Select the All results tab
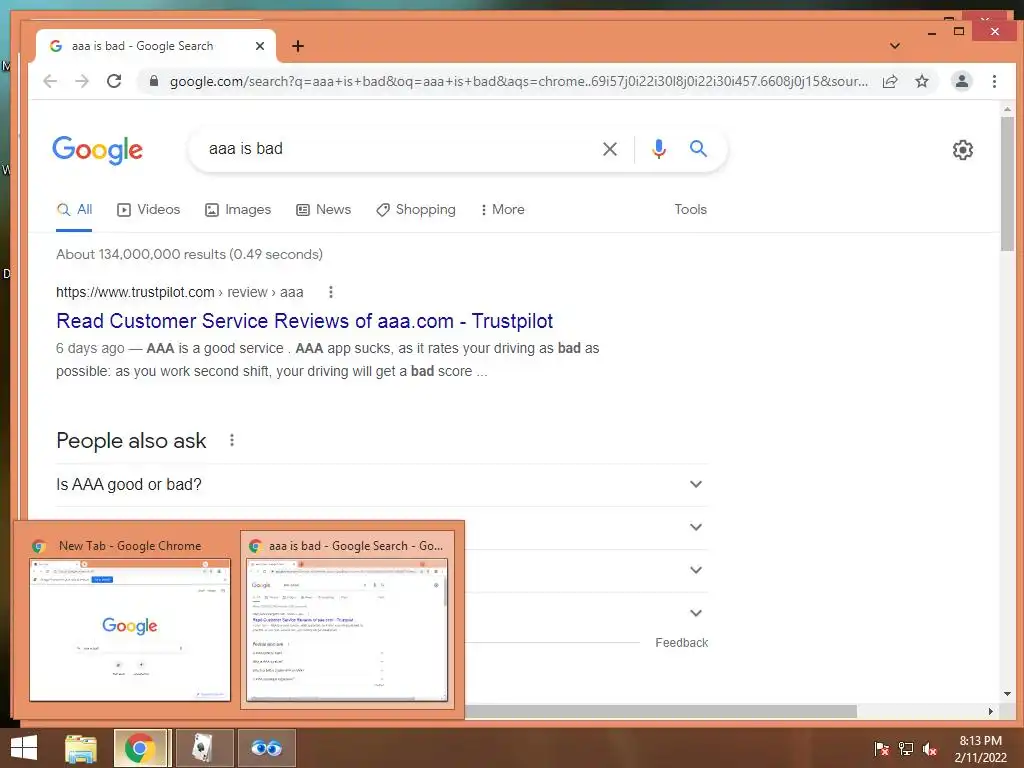The width and height of the screenshot is (1024, 768). (74, 210)
